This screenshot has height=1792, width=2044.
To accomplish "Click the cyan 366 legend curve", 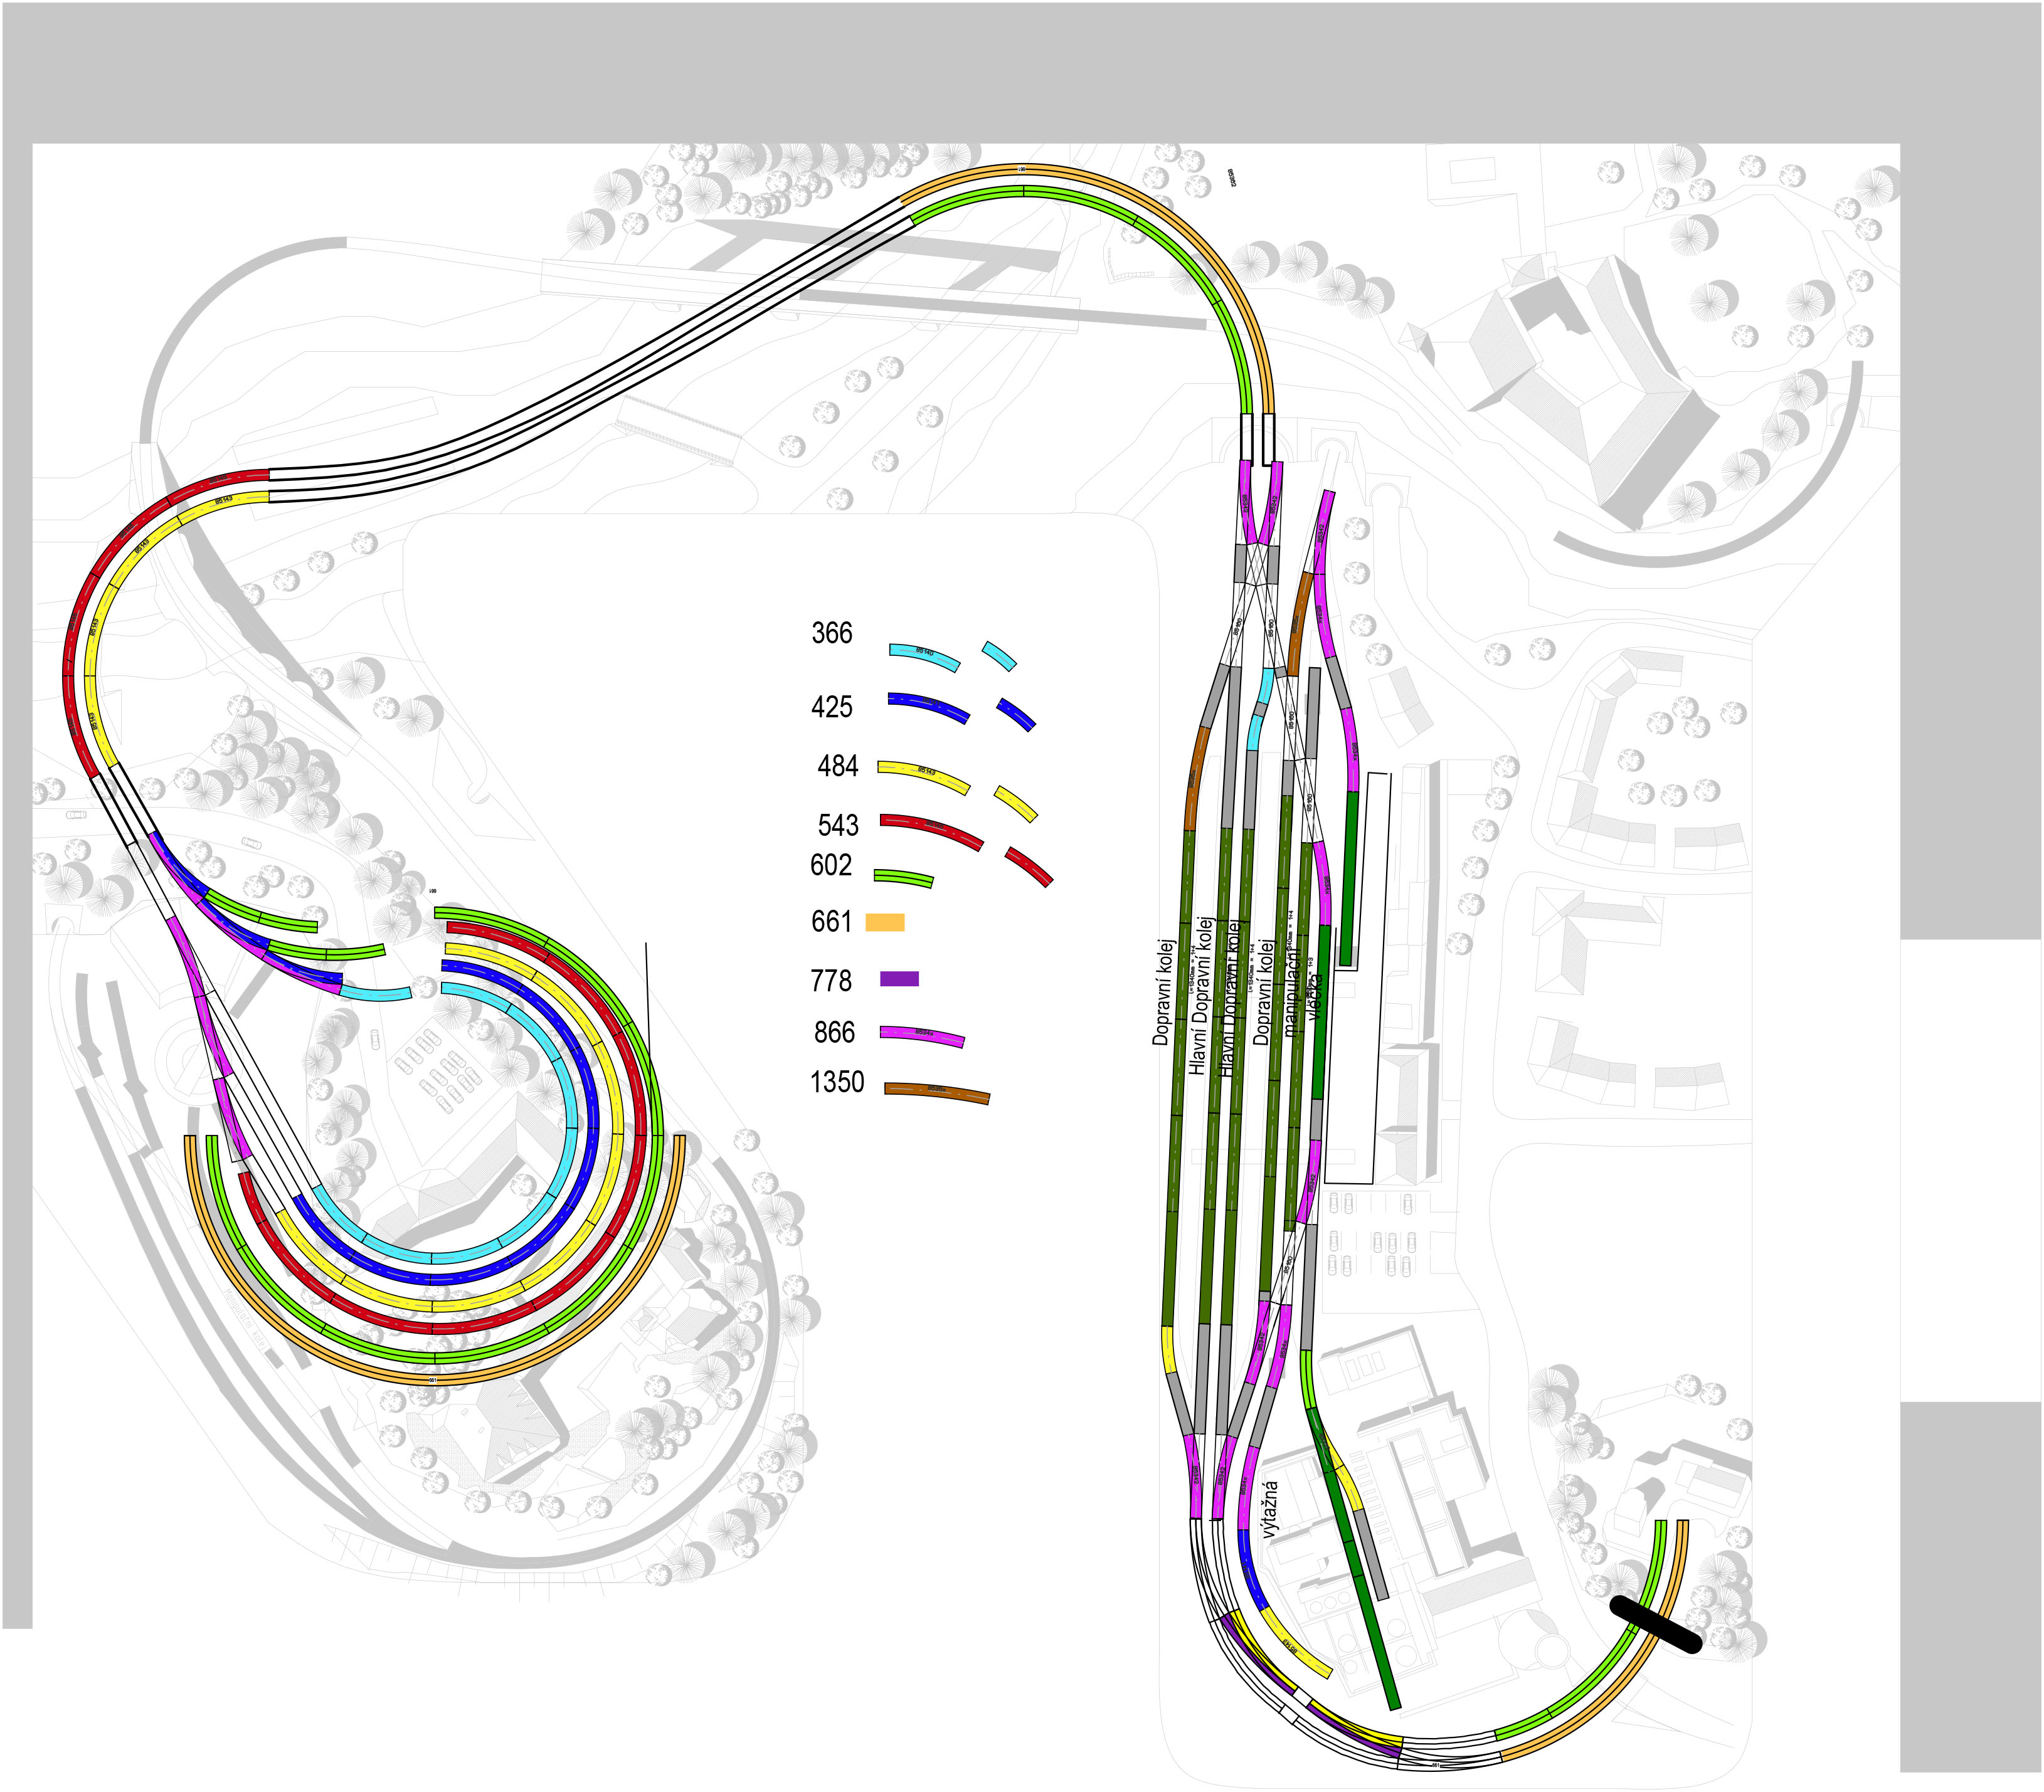I will click(x=924, y=654).
